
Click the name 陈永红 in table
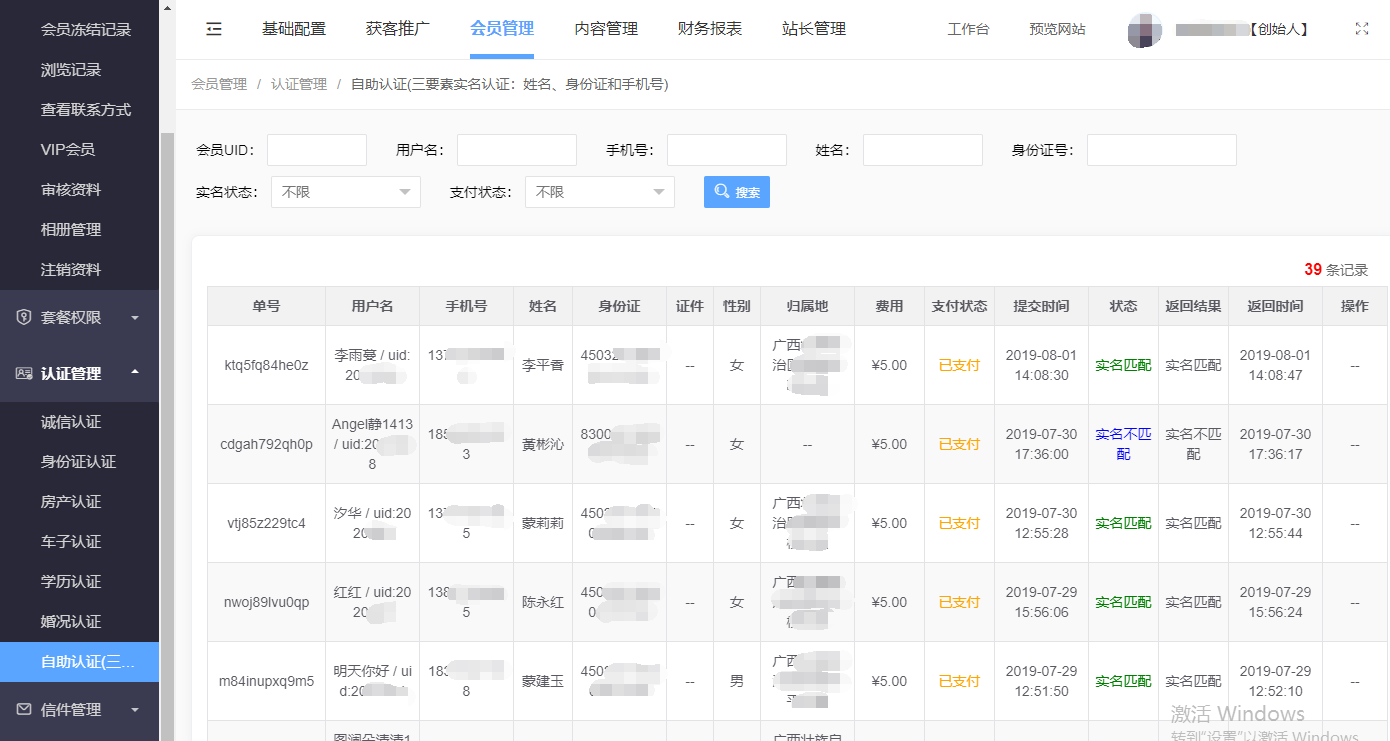tap(543, 602)
